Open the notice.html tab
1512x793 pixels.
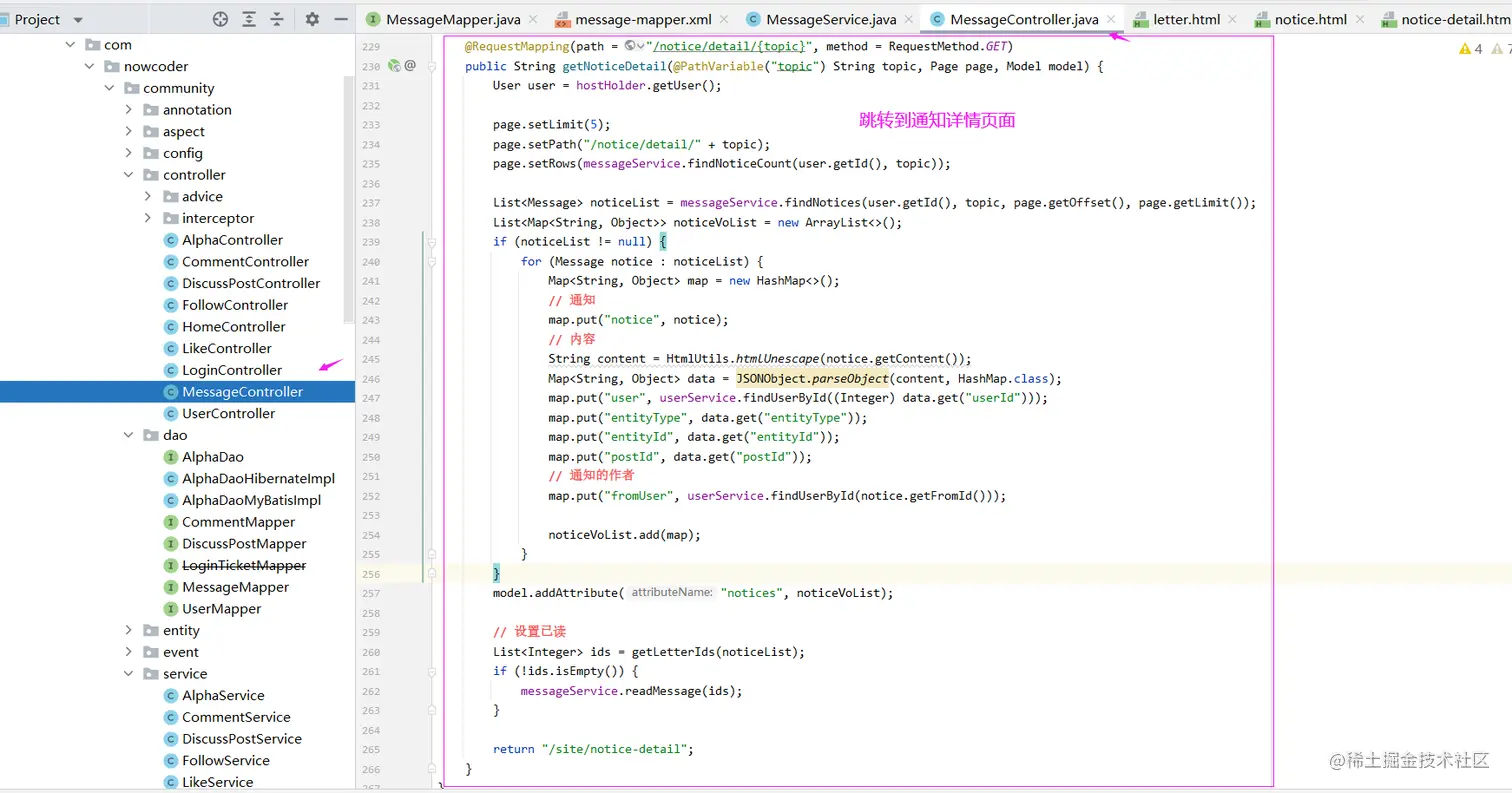tap(1310, 19)
